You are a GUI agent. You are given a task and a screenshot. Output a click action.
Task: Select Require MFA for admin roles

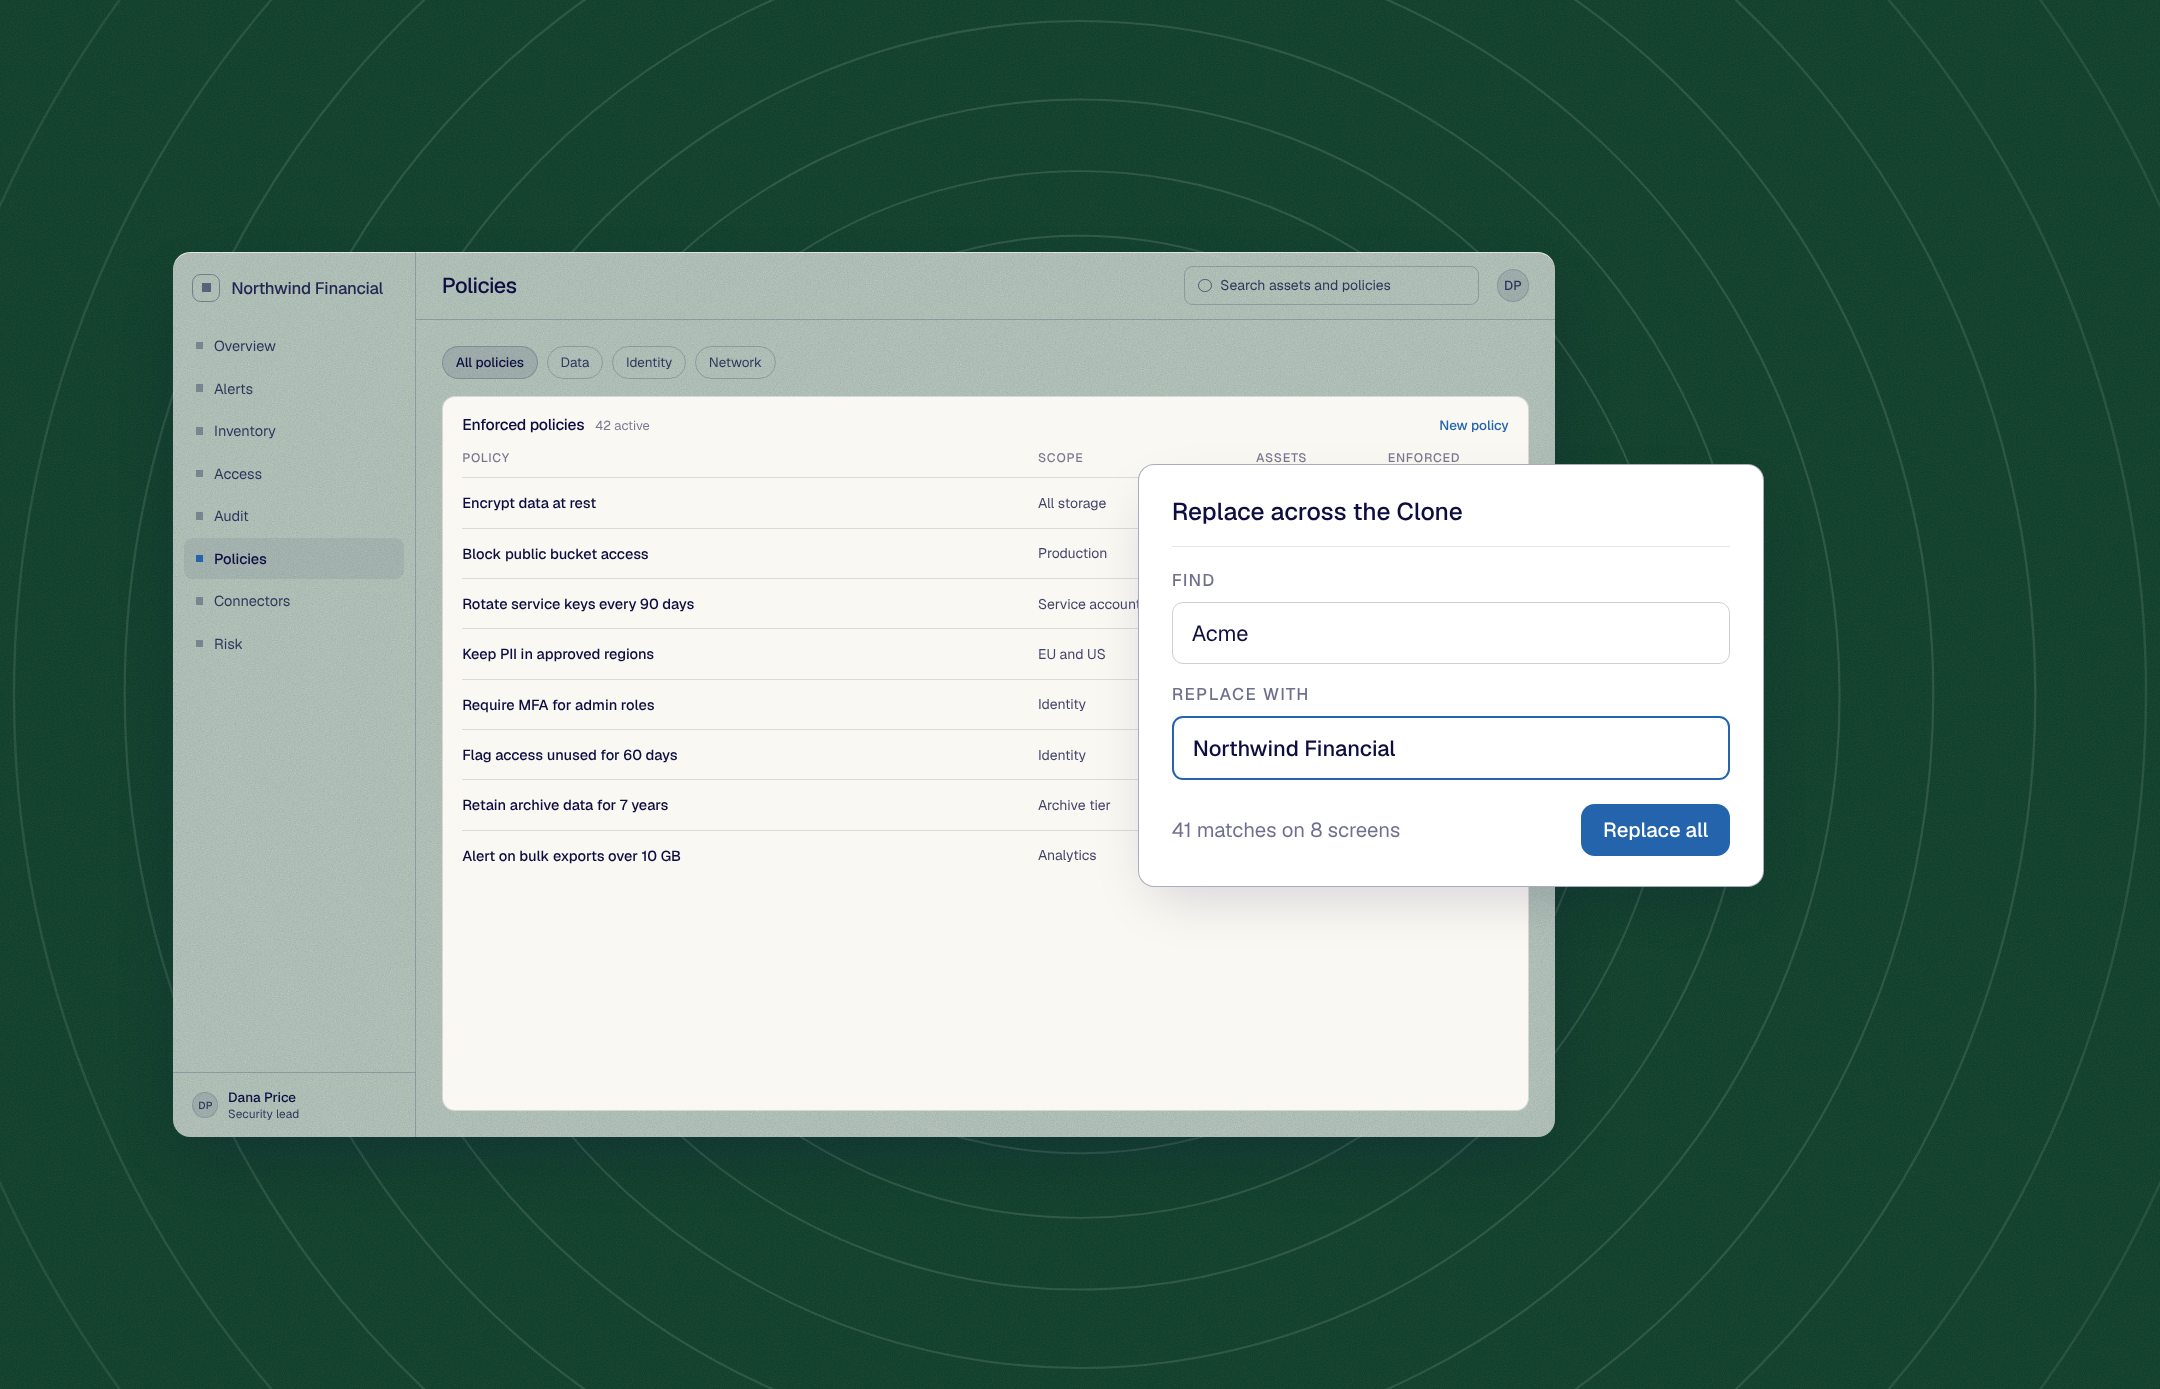(x=558, y=705)
